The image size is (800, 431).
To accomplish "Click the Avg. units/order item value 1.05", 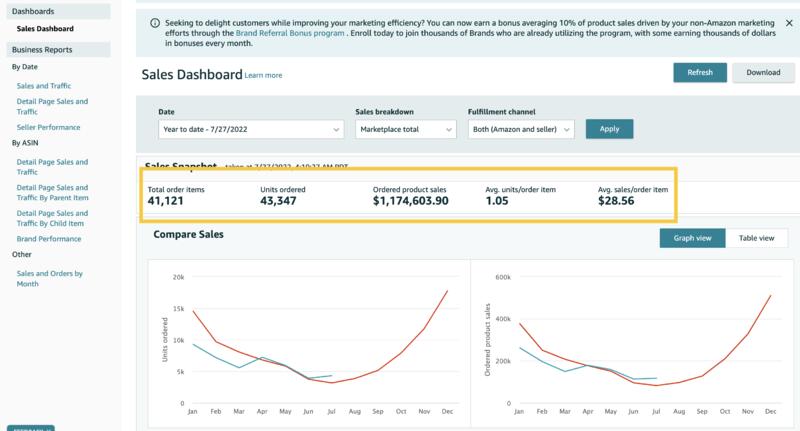I will point(497,201).
